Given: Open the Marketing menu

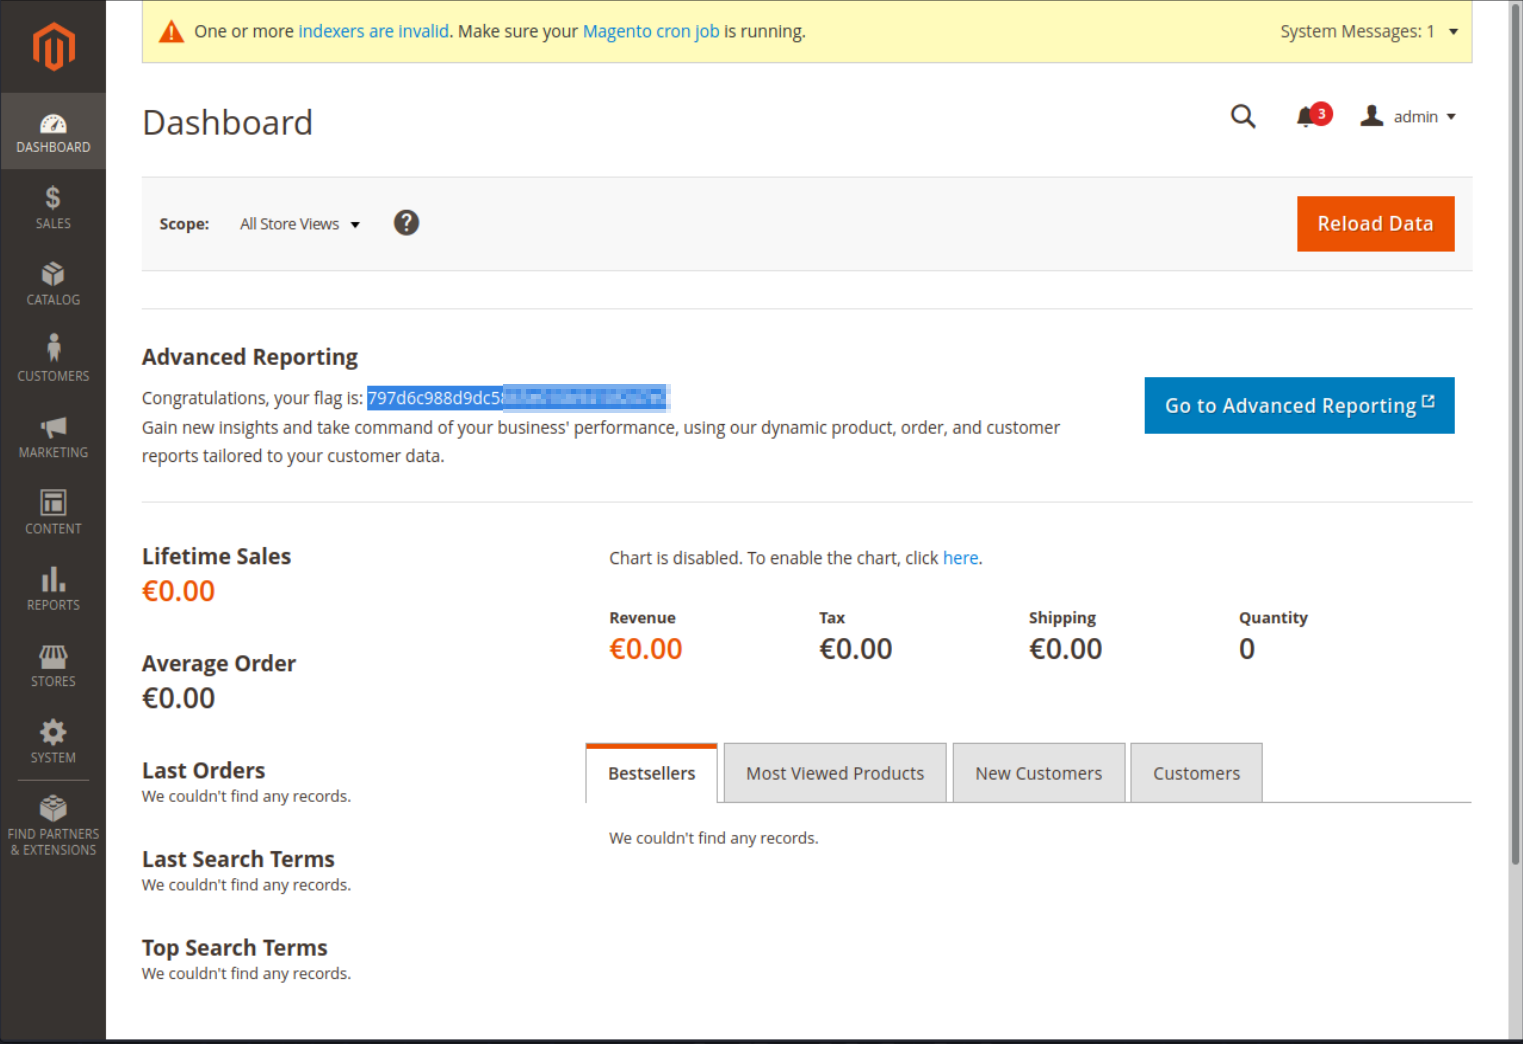Looking at the screenshot, I should (x=53, y=437).
